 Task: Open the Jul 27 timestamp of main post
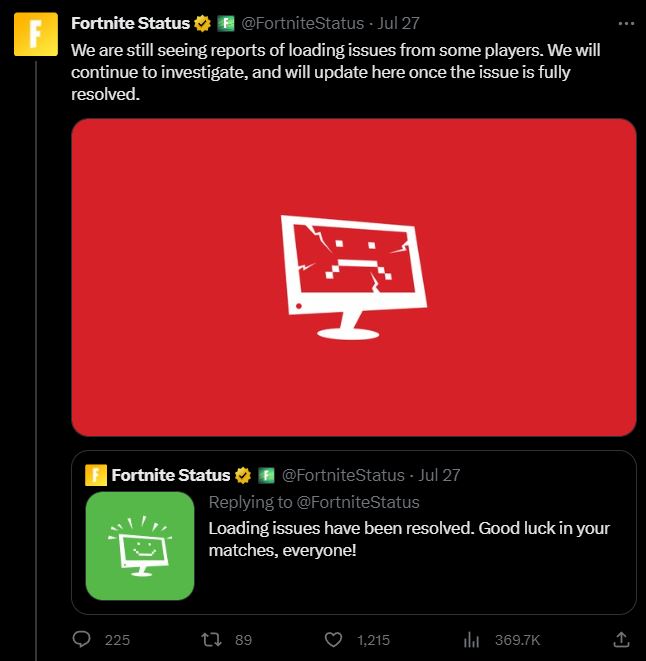(x=398, y=24)
